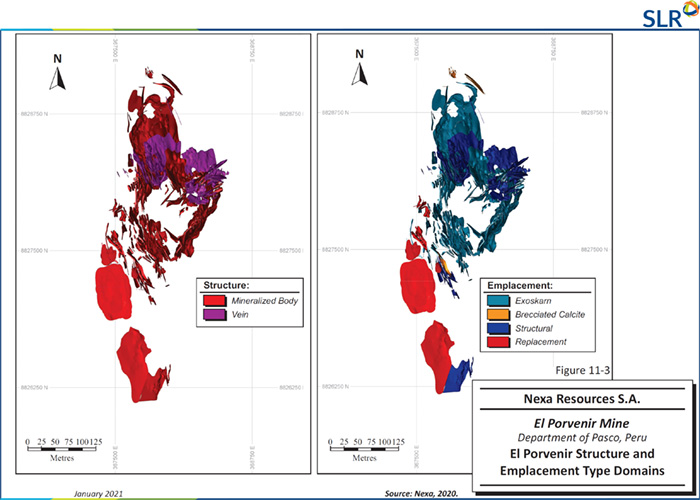This screenshot has height=500, width=700.
Task: Choose the blue Structural legend swatch
Action: tap(499, 328)
